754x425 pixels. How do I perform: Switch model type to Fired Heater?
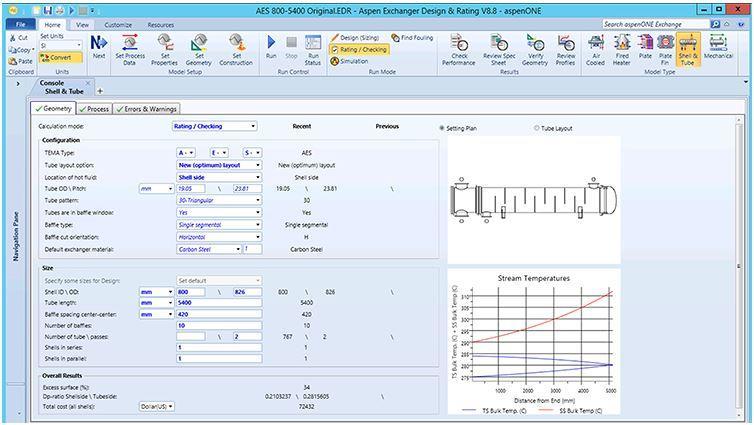coord(621,50)
